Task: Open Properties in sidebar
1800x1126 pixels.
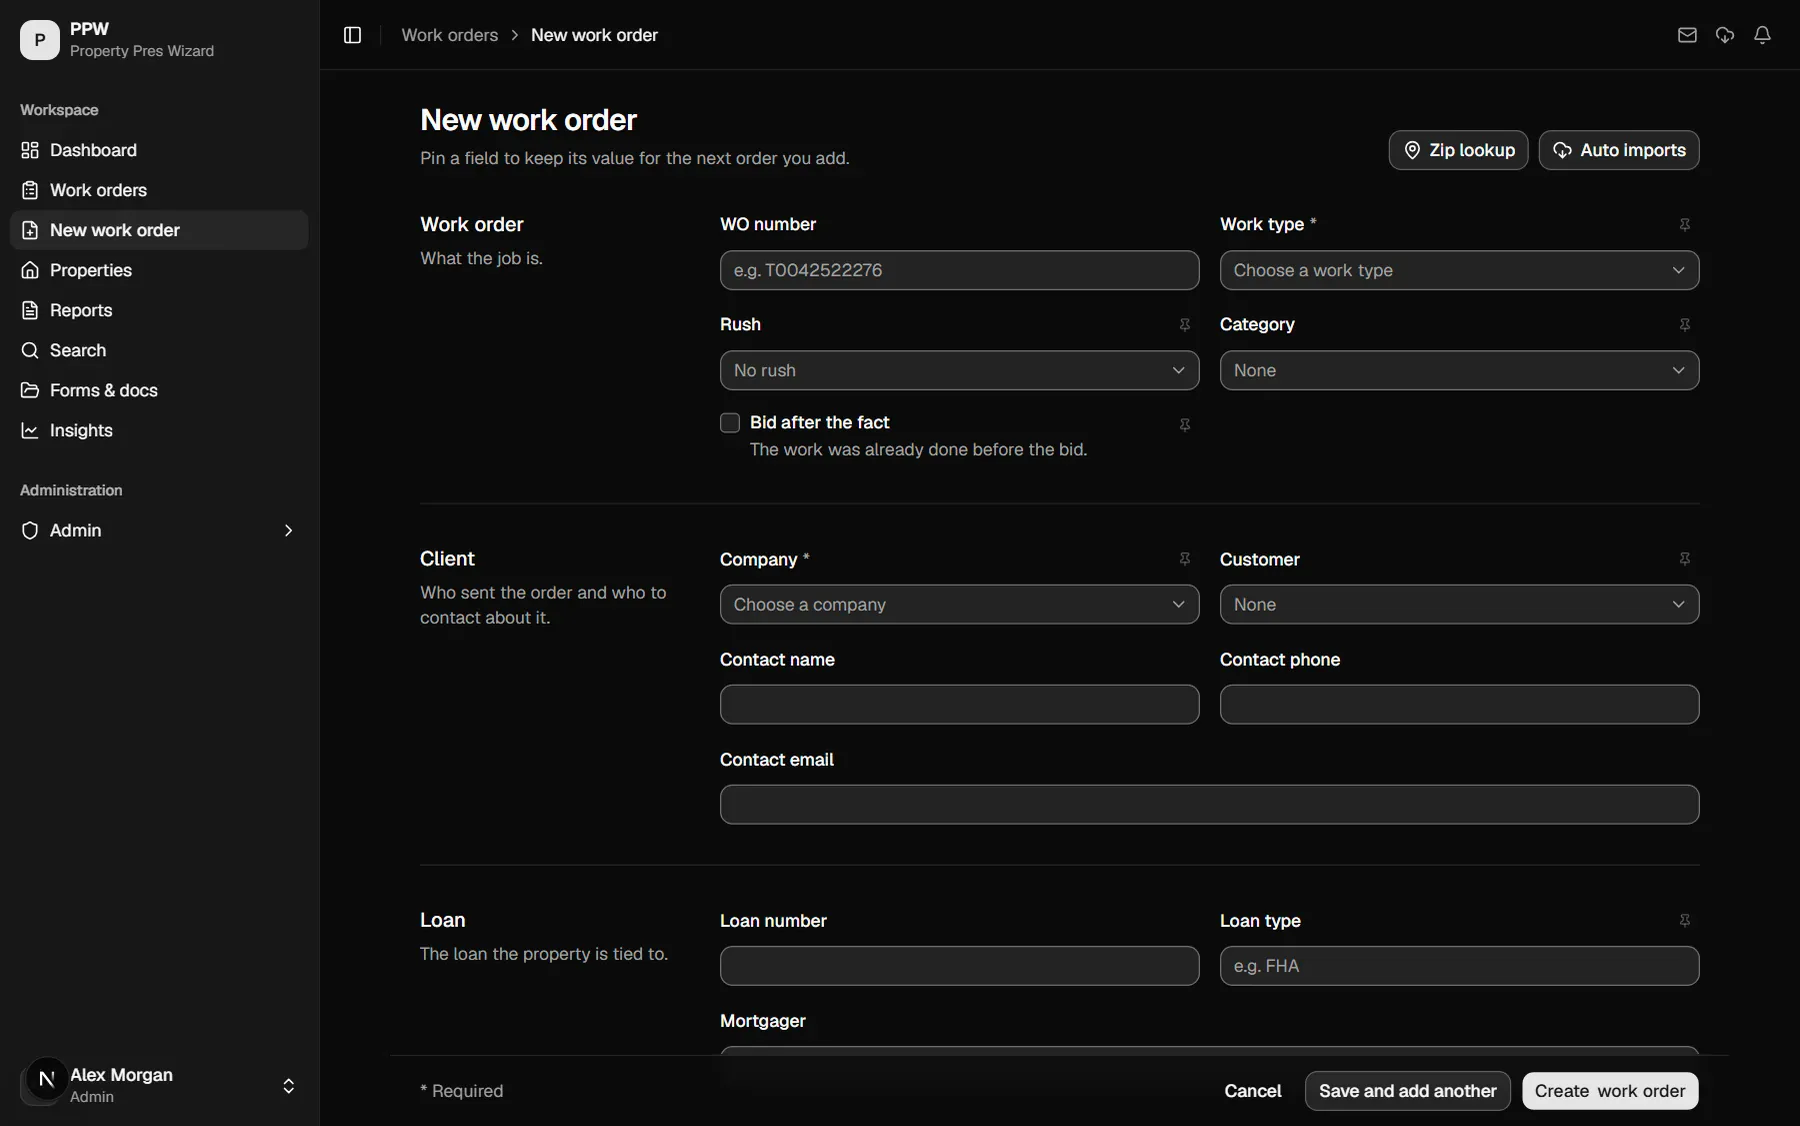Action: pos(159,270)
